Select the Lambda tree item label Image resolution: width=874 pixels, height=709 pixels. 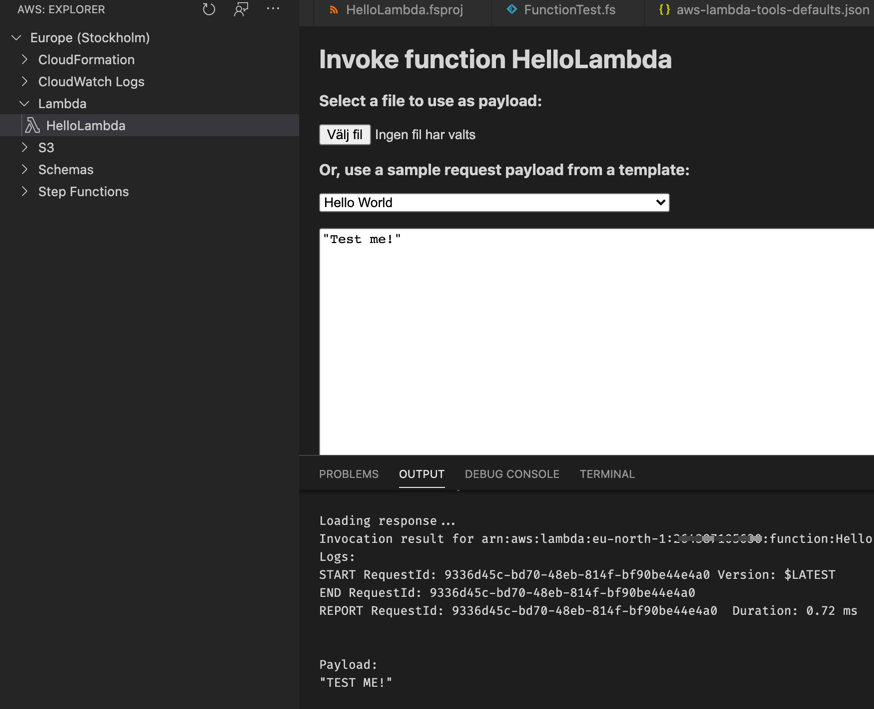click(x=62, y=104)
